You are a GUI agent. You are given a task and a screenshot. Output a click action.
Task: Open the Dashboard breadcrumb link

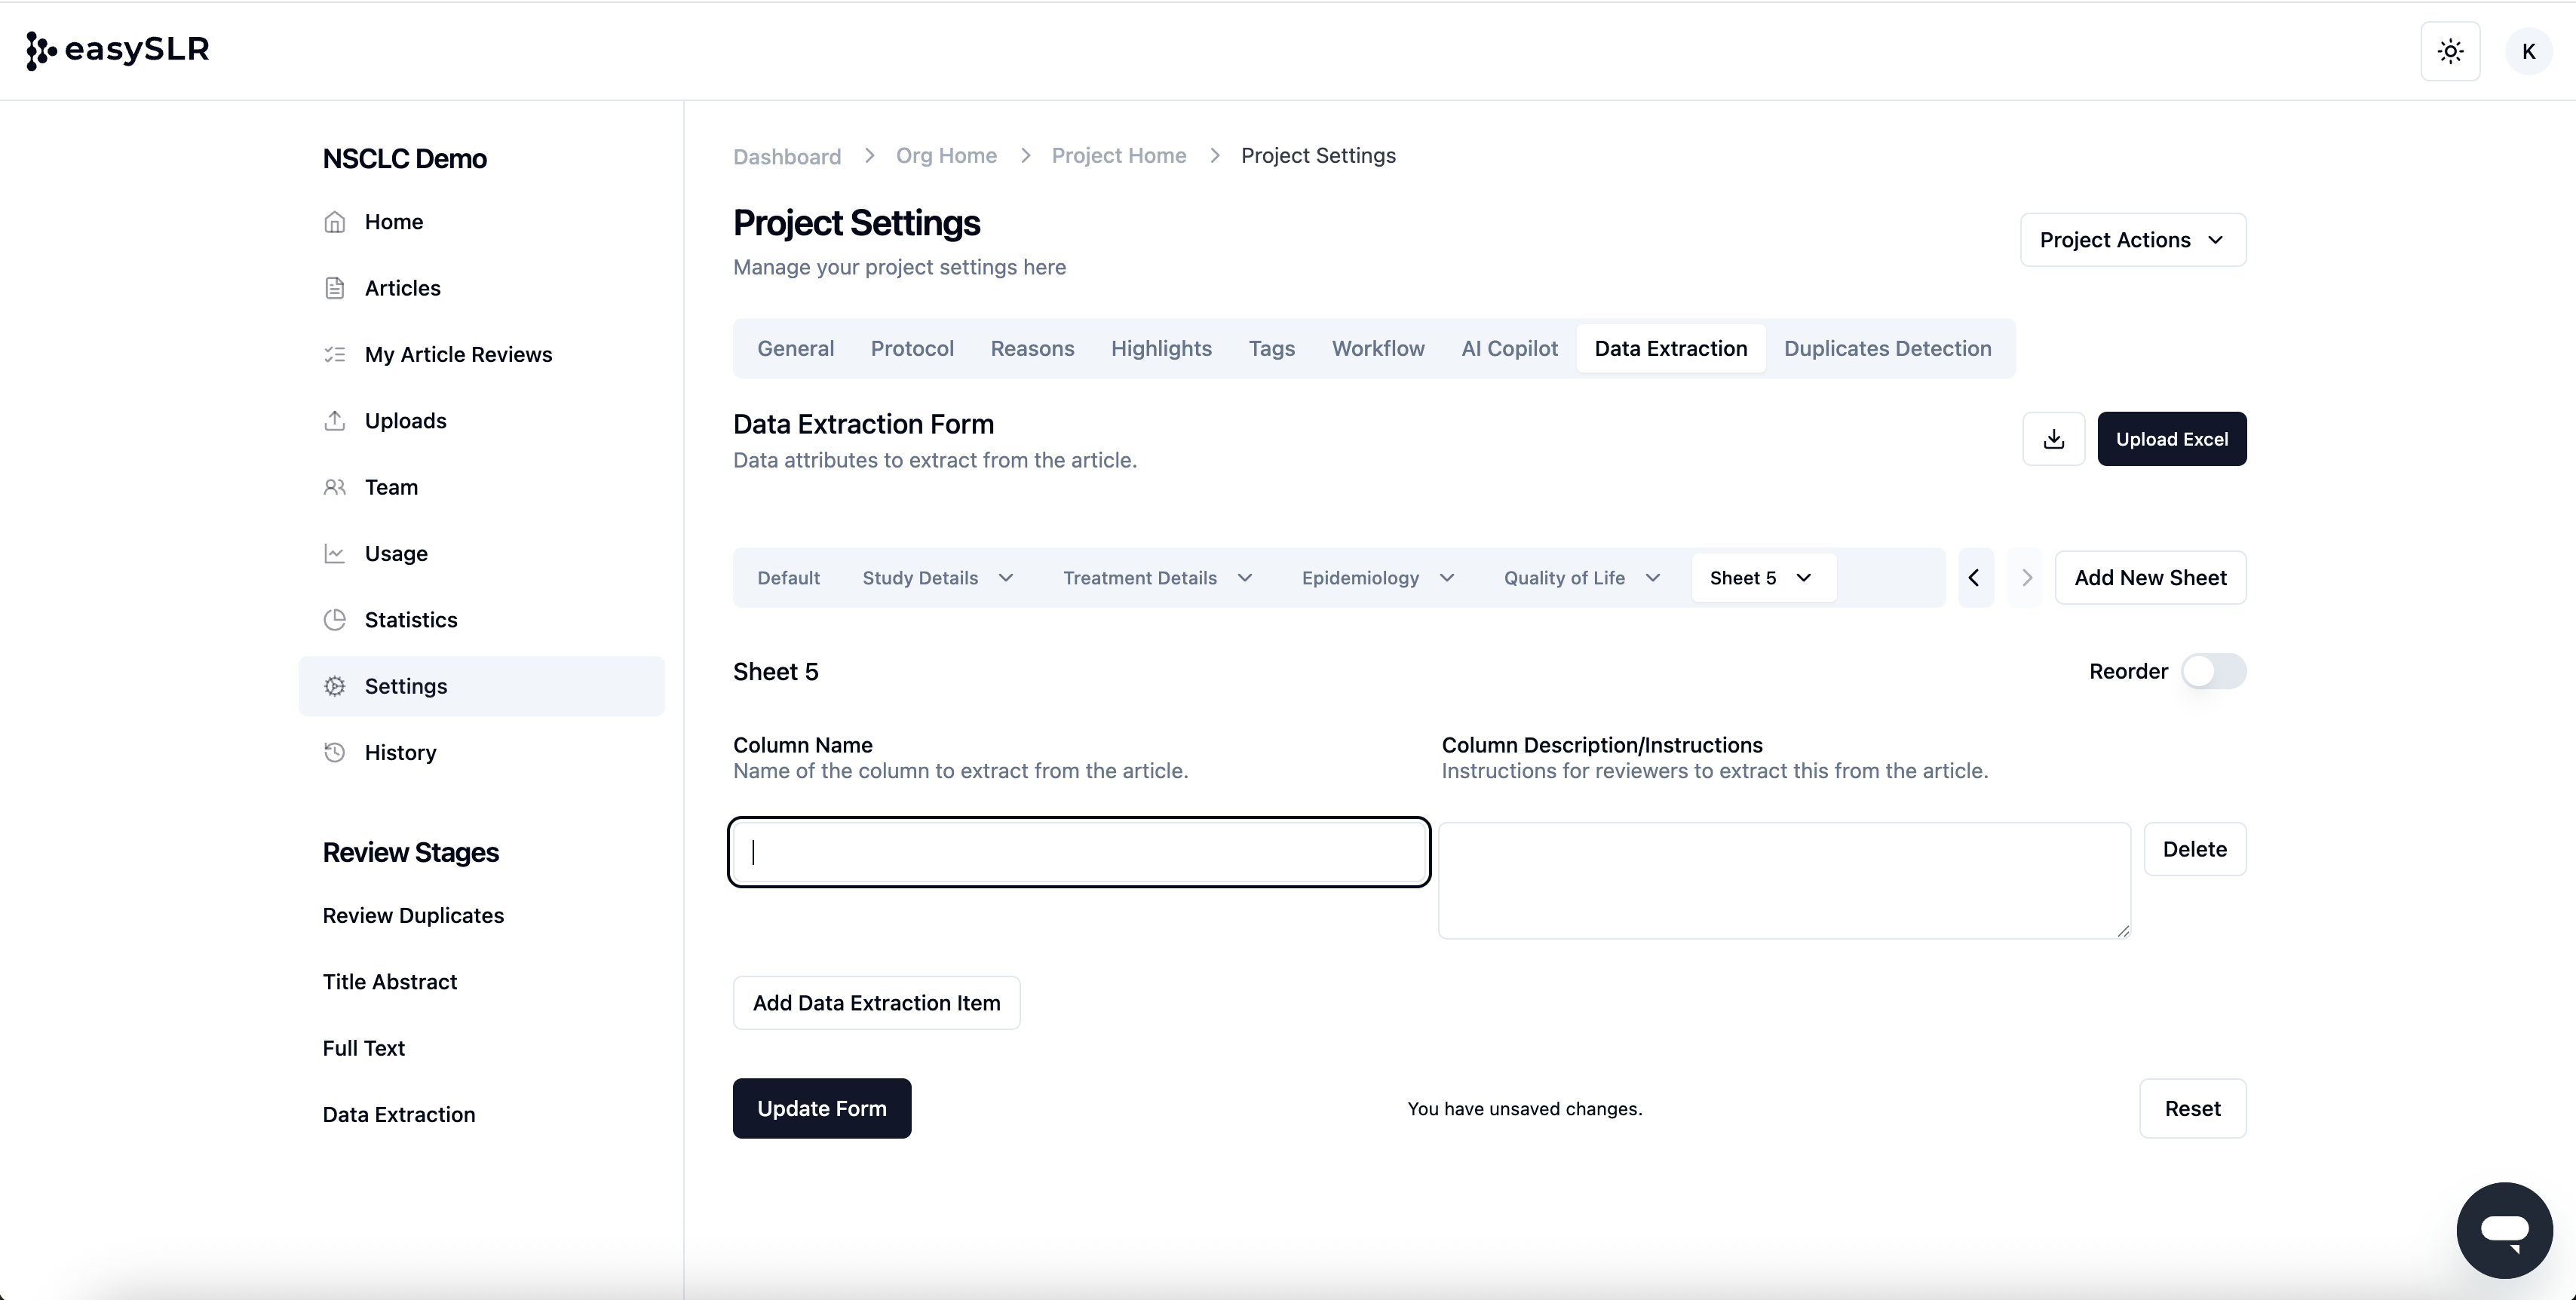[x=787, y=156]
